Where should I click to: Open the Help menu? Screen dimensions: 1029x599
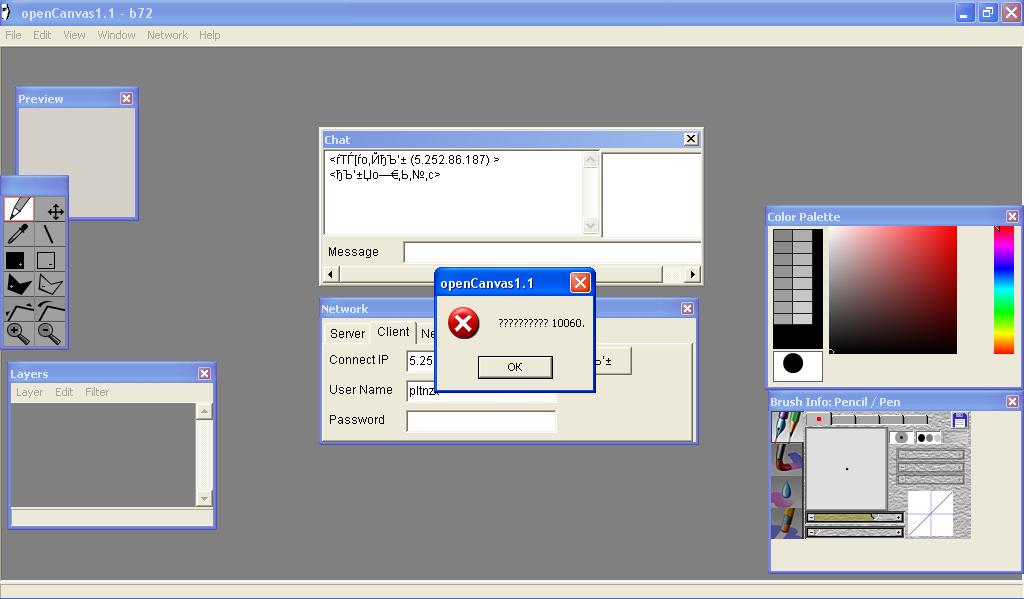(x=209, y=35)
